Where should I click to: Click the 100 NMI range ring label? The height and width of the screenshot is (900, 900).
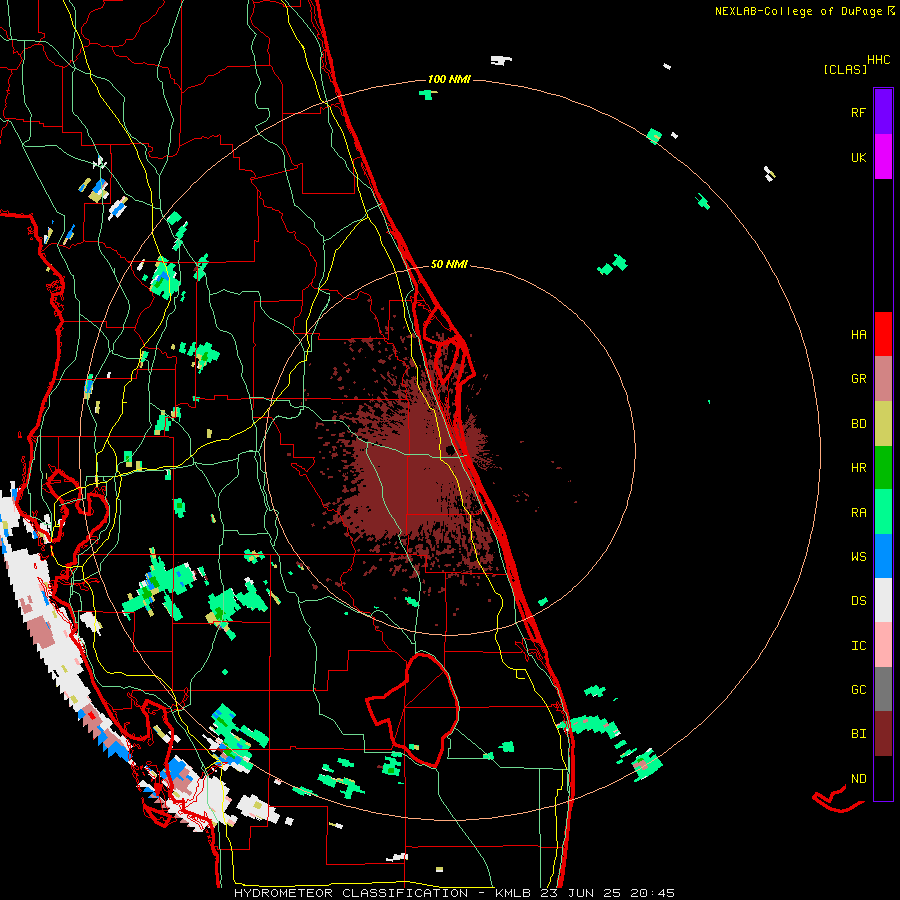pyautogui.click(x=449, y=79)
